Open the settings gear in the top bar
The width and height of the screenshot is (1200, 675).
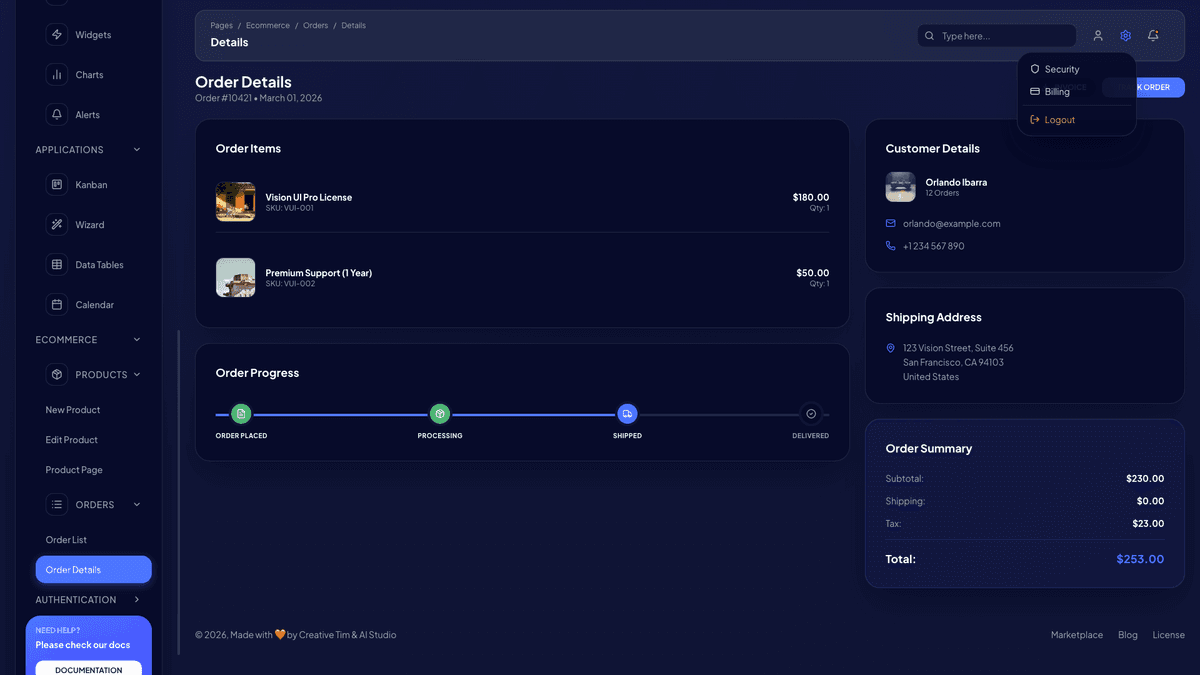click(1125, 35)
